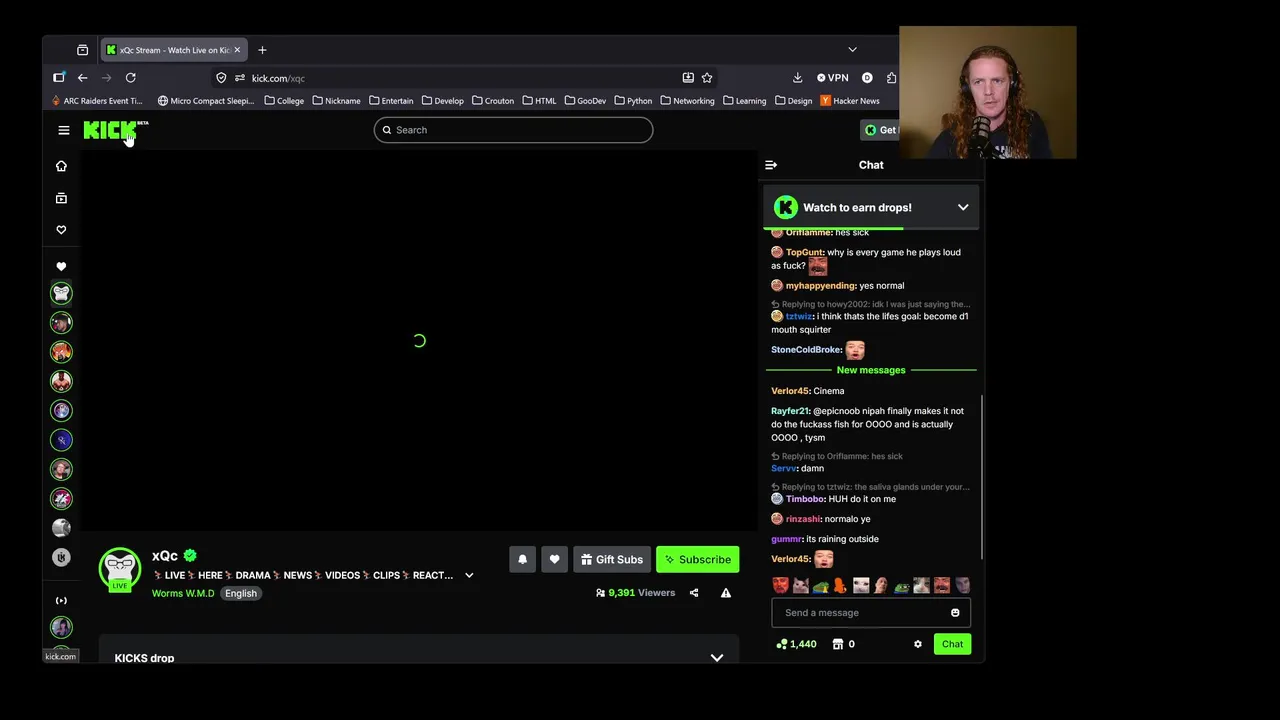Insert the bald man emote

coord(881,586)
